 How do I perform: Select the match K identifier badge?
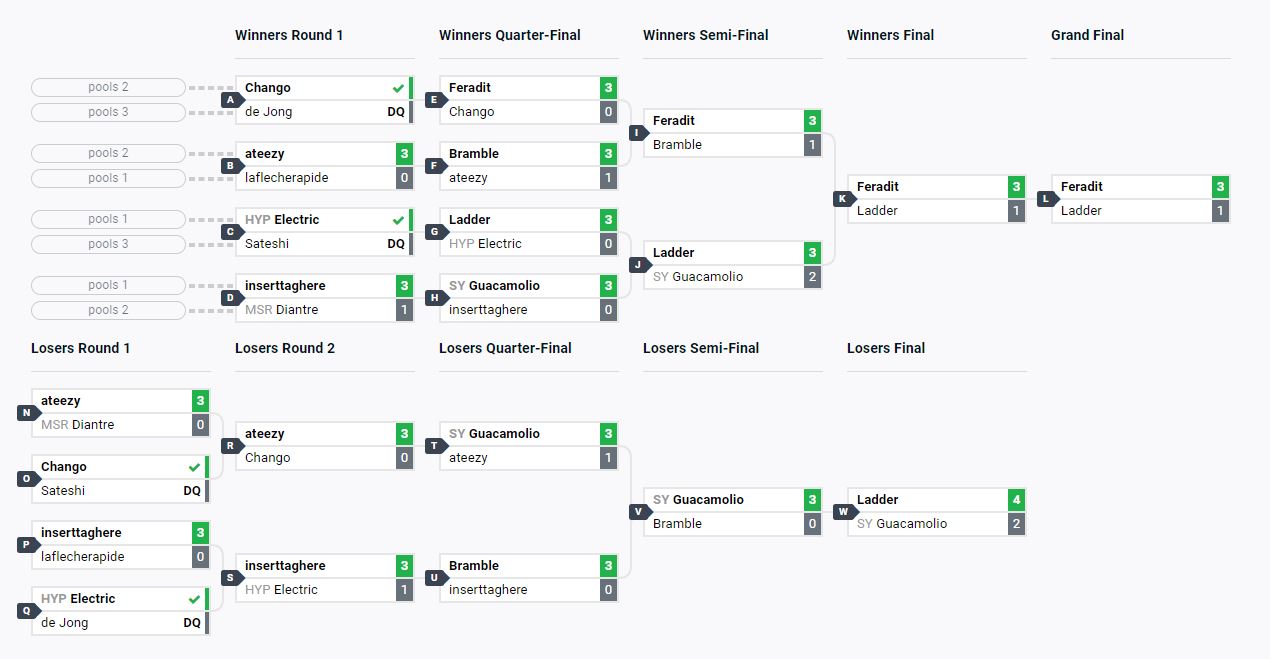(843, 199)
